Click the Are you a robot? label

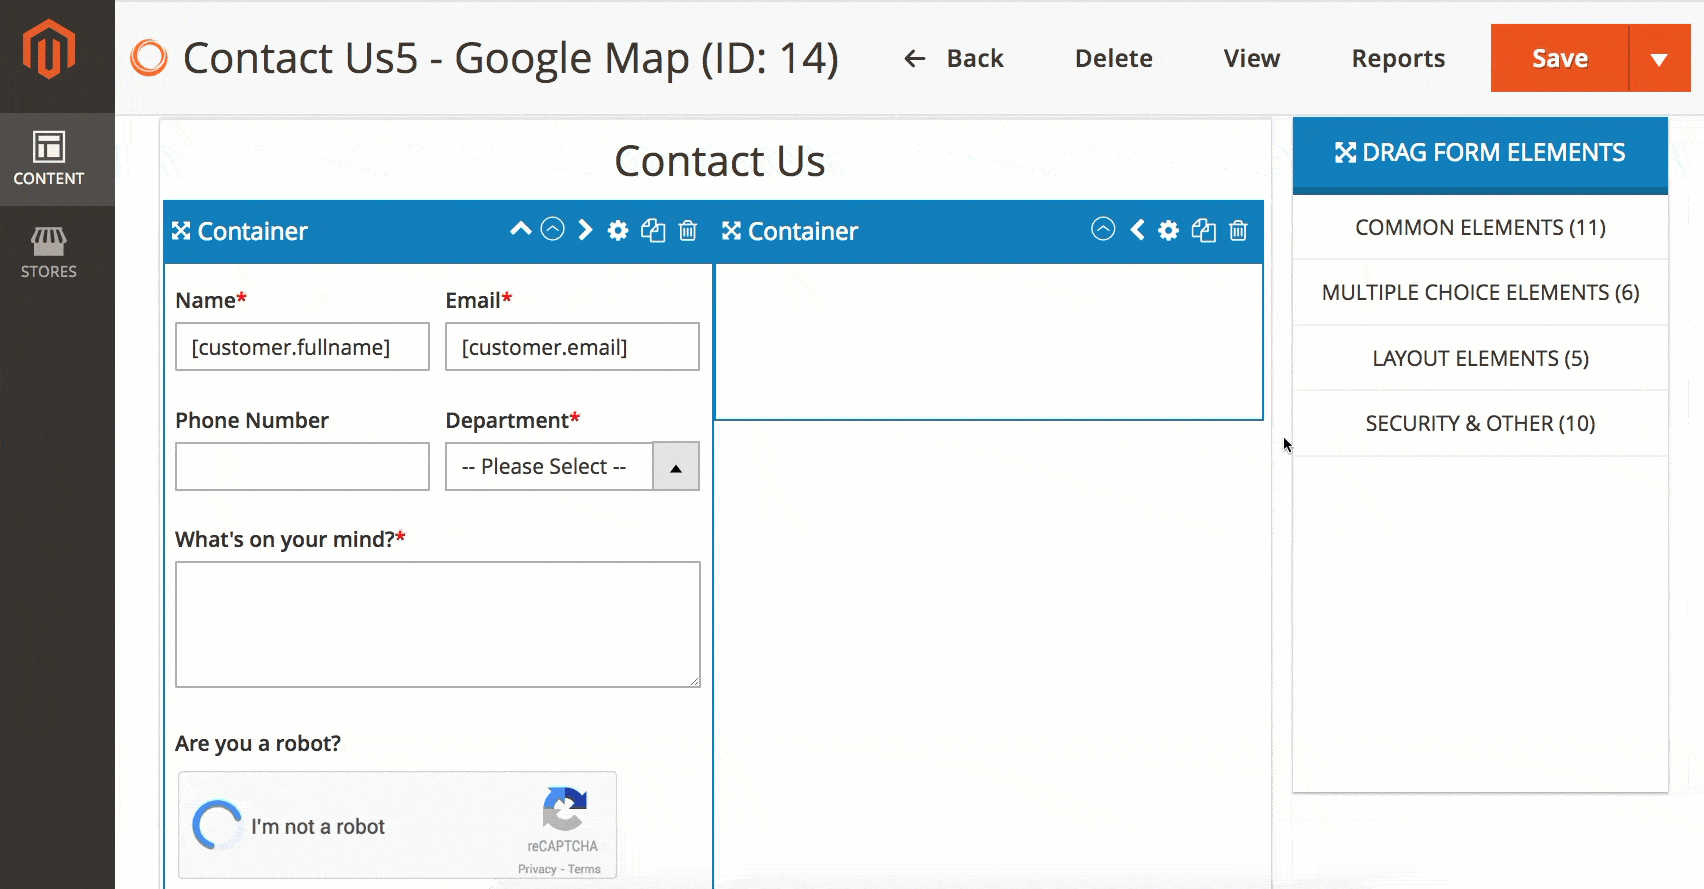(x=258, y=743)
